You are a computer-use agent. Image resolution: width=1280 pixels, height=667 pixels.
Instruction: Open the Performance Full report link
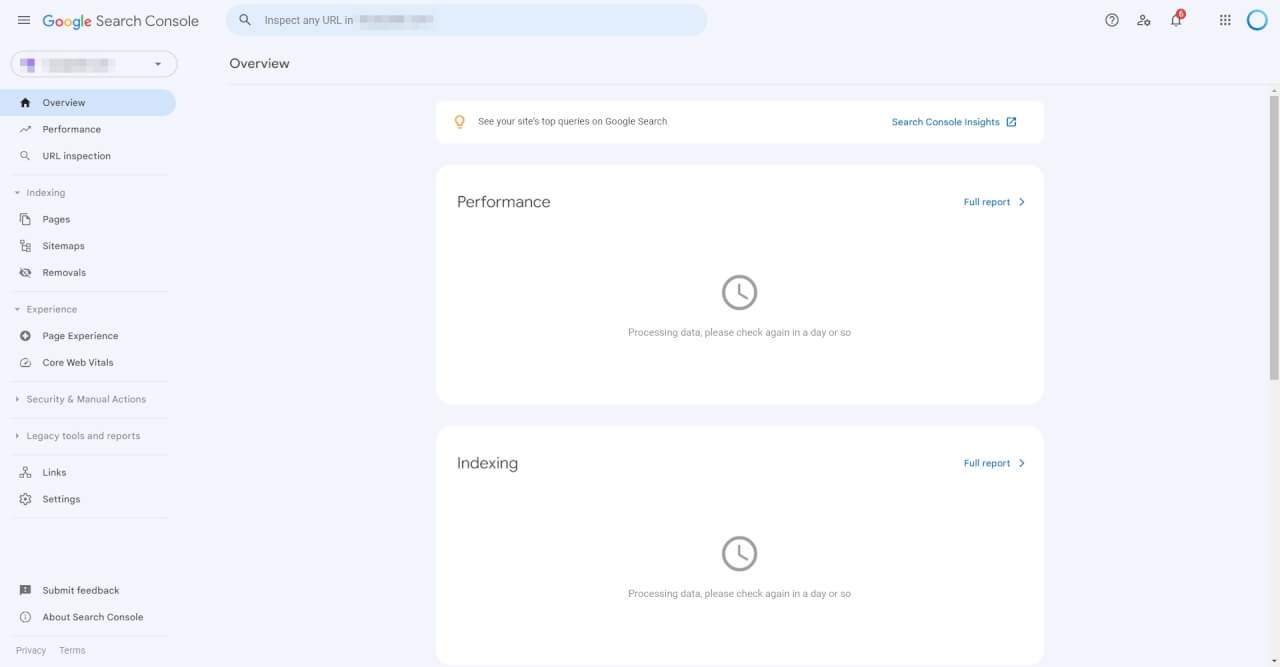click(x=987, y=202)
